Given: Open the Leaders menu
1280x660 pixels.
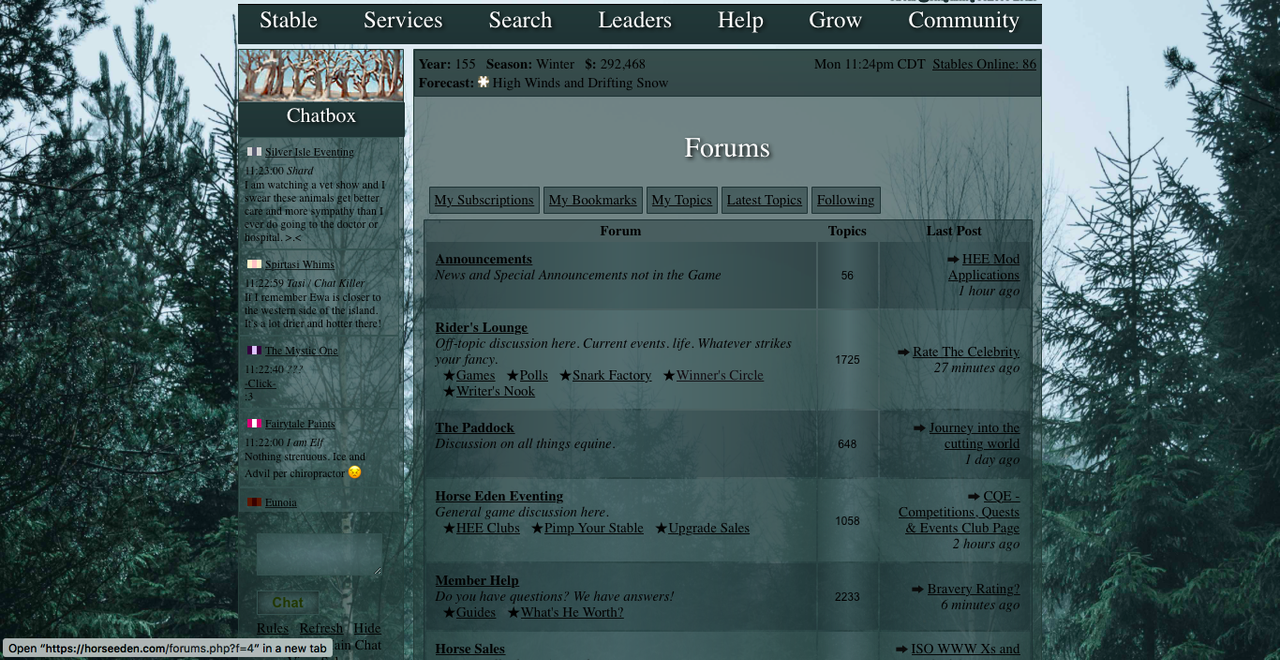Looking at the screenshot, I should pyautogui.click(x=635, y=20).
